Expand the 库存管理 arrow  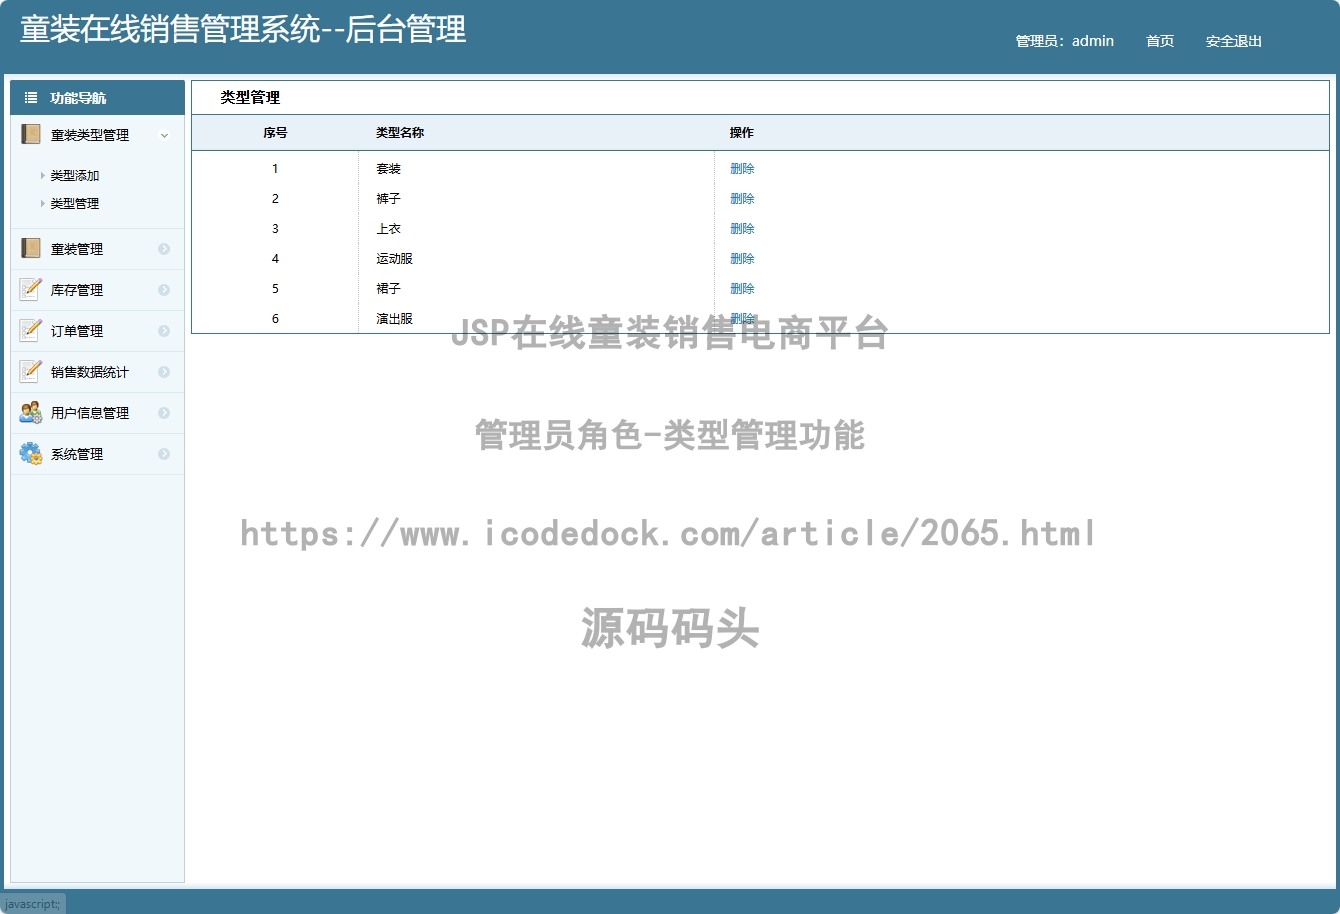164,290
